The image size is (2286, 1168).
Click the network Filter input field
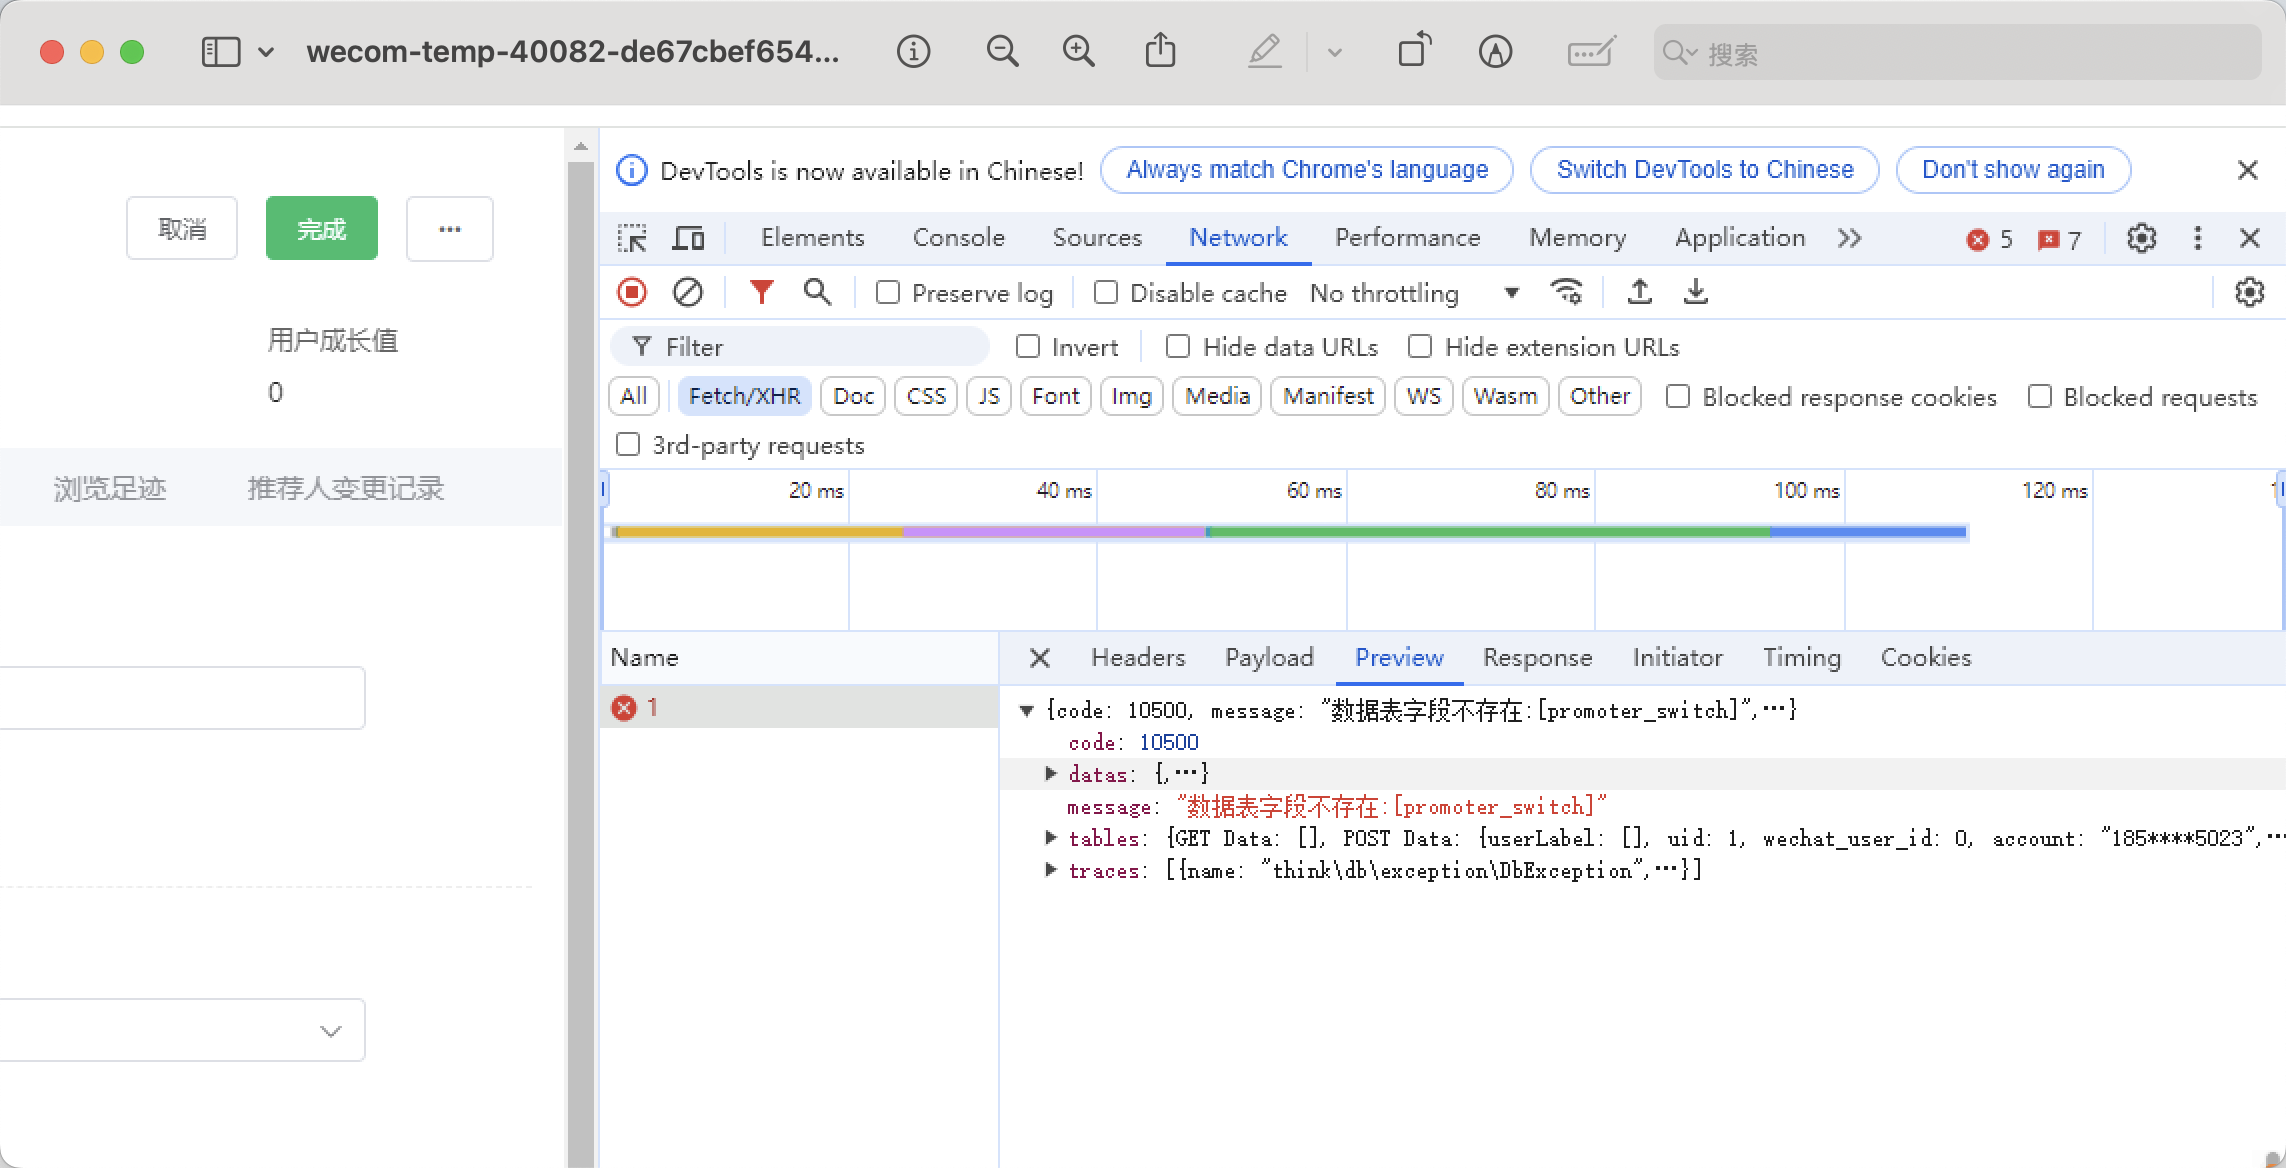pos(800,347)
